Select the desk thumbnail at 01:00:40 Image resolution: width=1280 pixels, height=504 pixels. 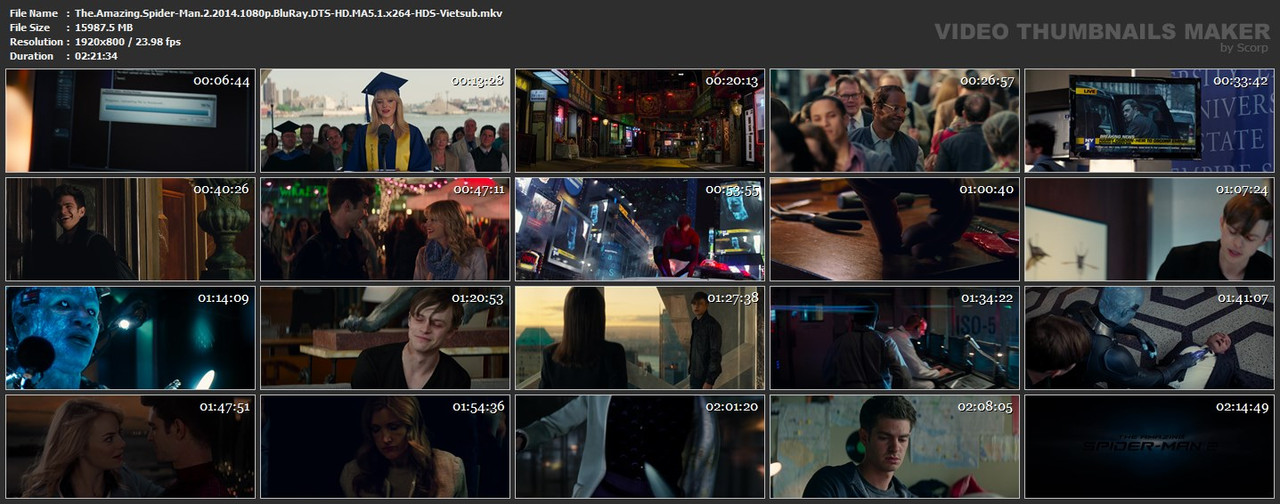tap(895, 230)
